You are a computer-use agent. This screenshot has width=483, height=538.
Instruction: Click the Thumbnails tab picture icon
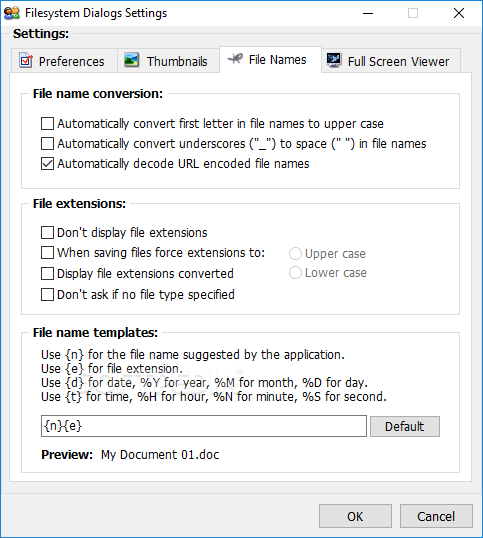coord(131,60)
